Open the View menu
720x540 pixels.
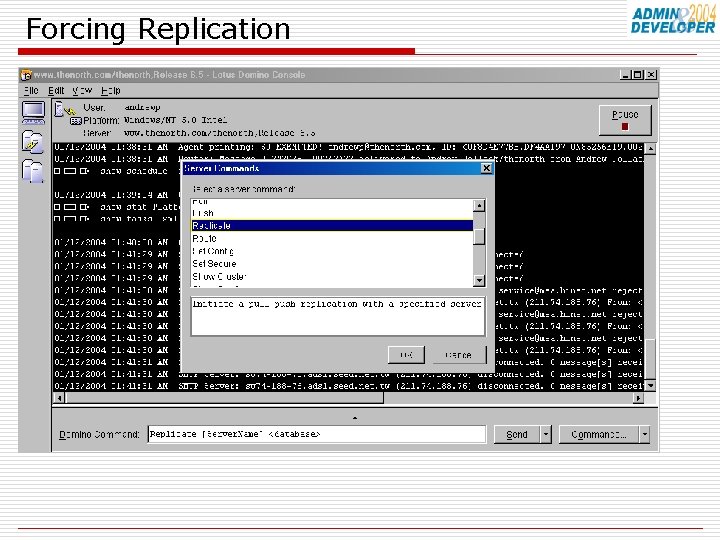pos(83,90)
